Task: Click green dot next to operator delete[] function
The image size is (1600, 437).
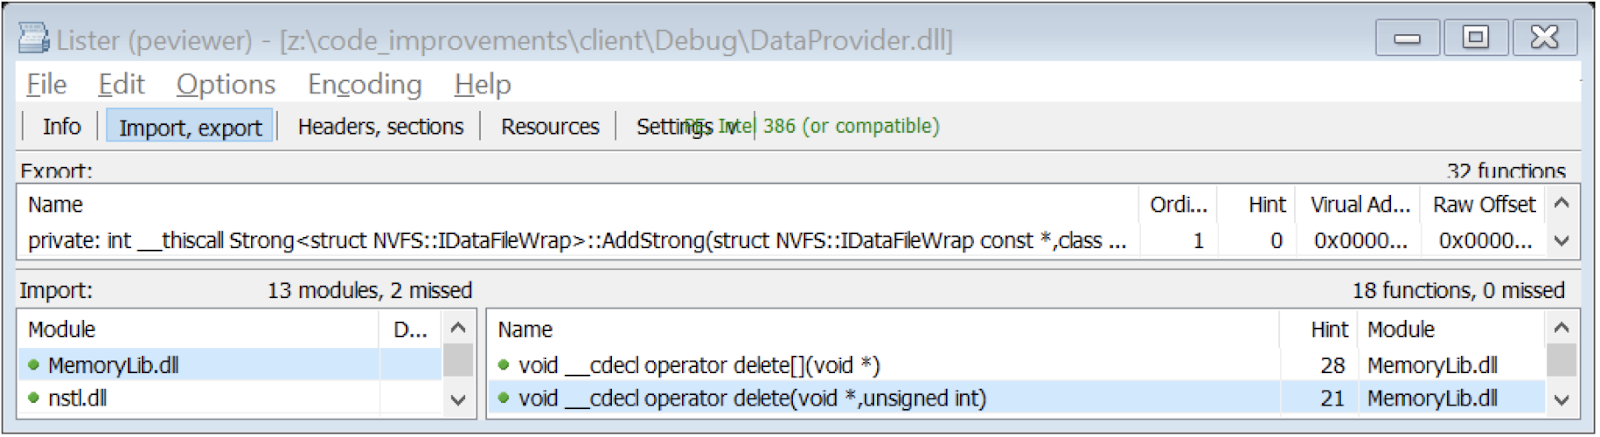Action: click(504, 365)
